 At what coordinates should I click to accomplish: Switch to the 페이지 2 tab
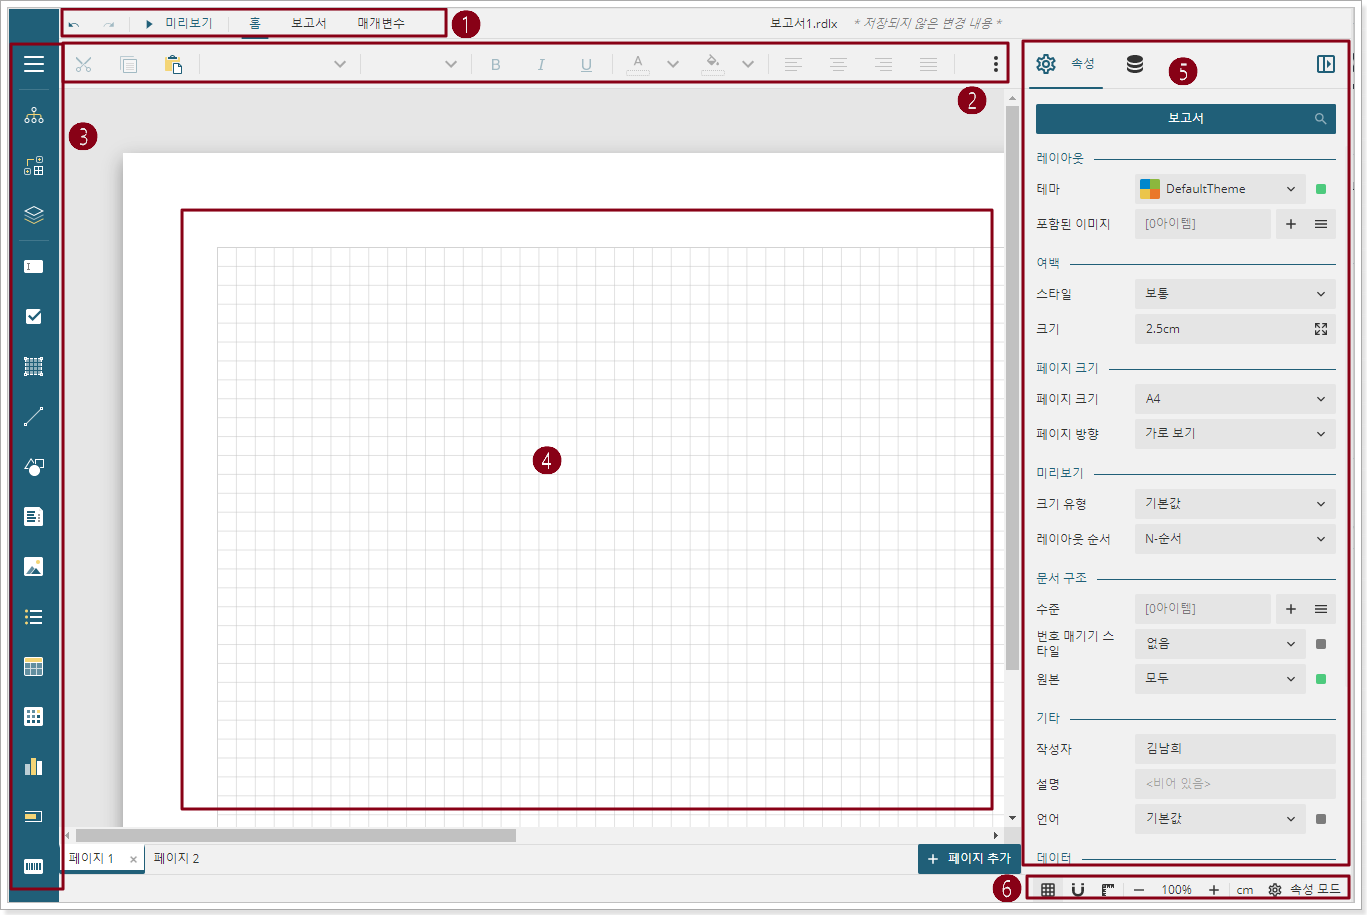(177, 858)
